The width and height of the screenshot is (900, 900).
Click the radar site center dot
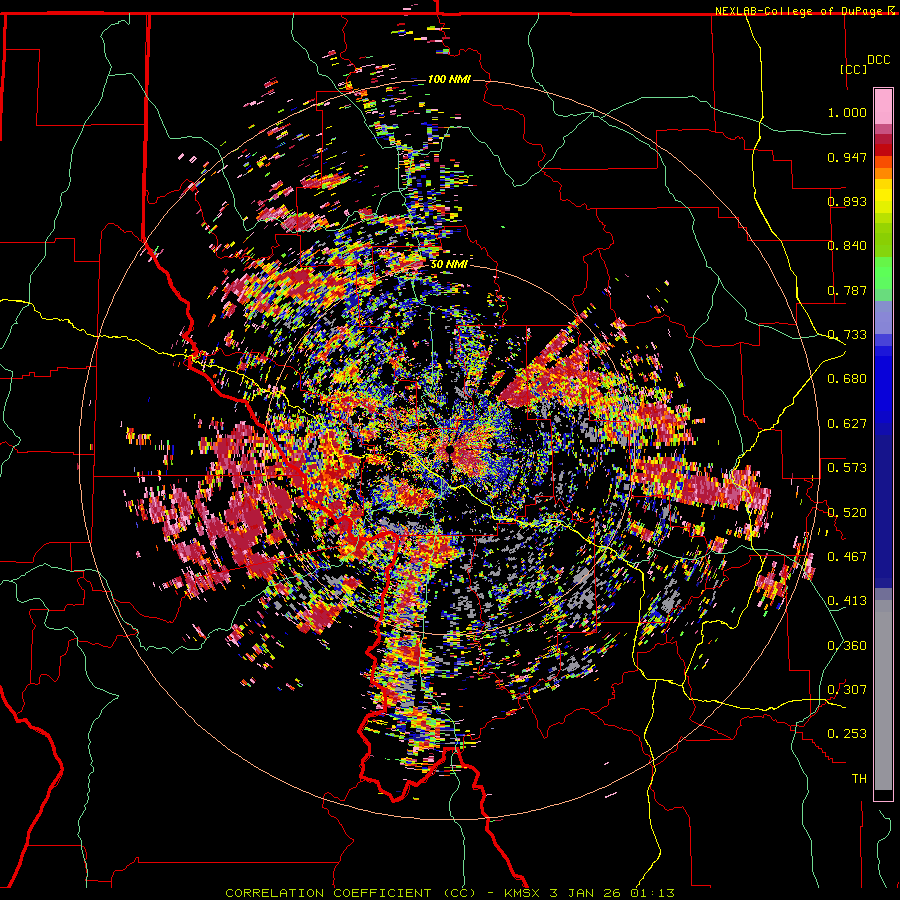[449, 451]
